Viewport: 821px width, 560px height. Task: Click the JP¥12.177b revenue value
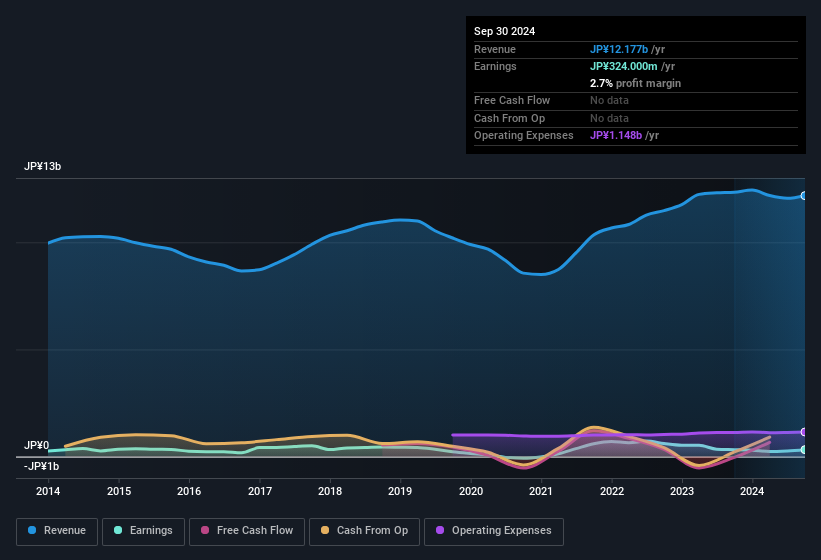click(619, 49)
